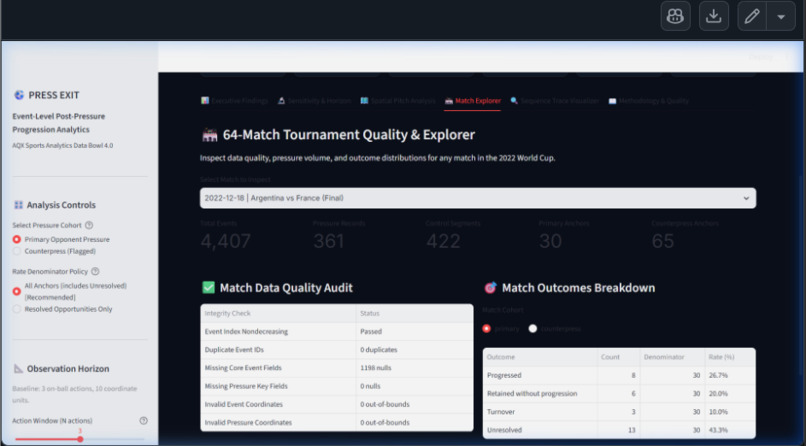This screenshot has height=446, width=806.
Task: Click the Analysis Controls grid icon
Action: pos(19,205)
